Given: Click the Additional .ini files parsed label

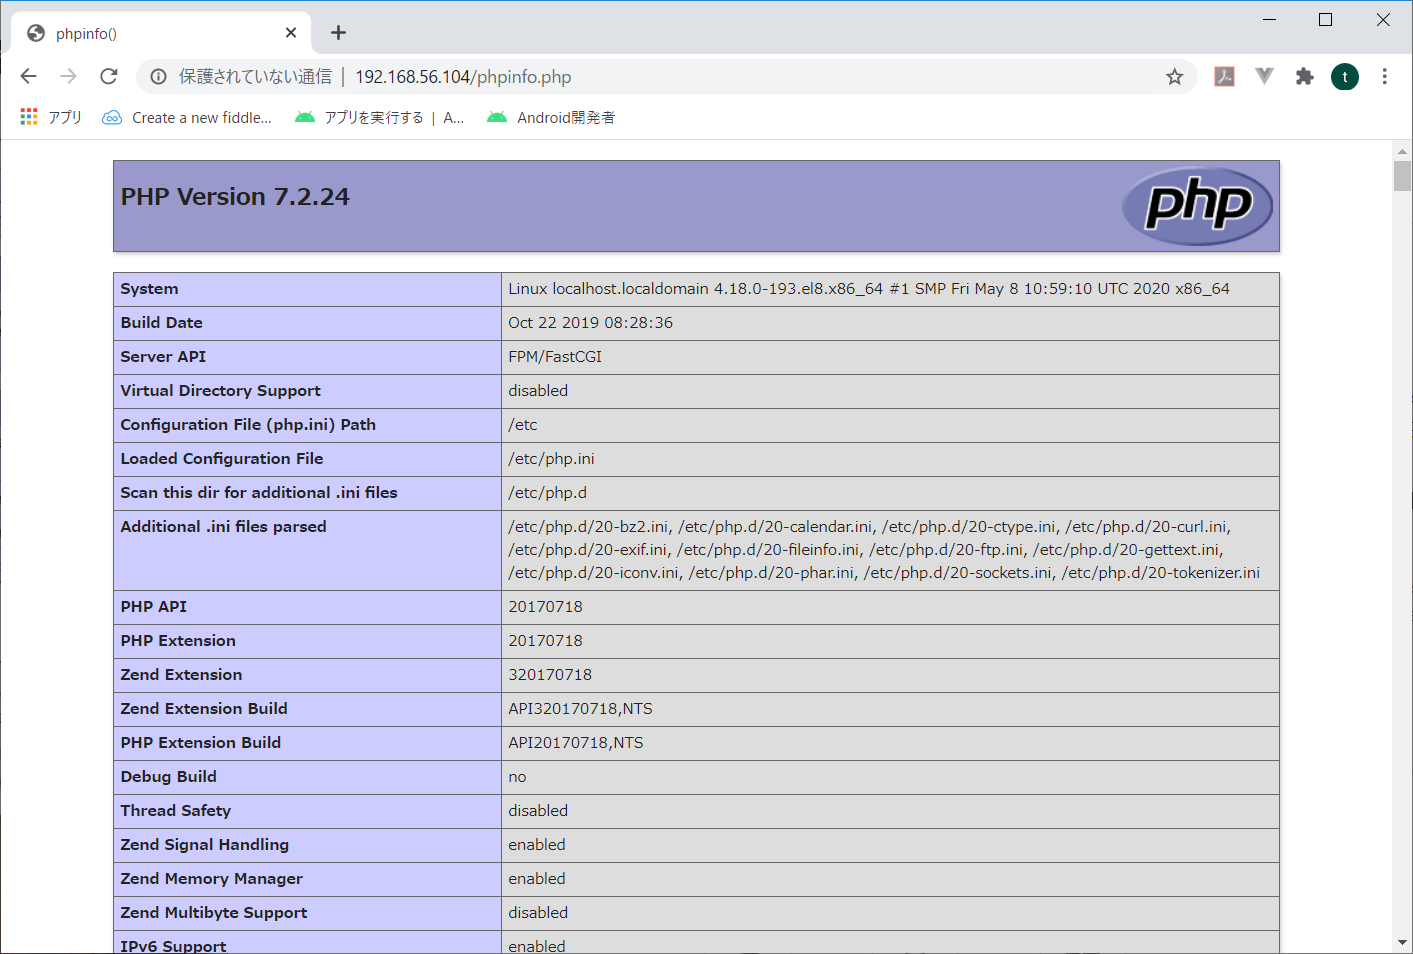Looking at the screenshot, I should [223, 527].
